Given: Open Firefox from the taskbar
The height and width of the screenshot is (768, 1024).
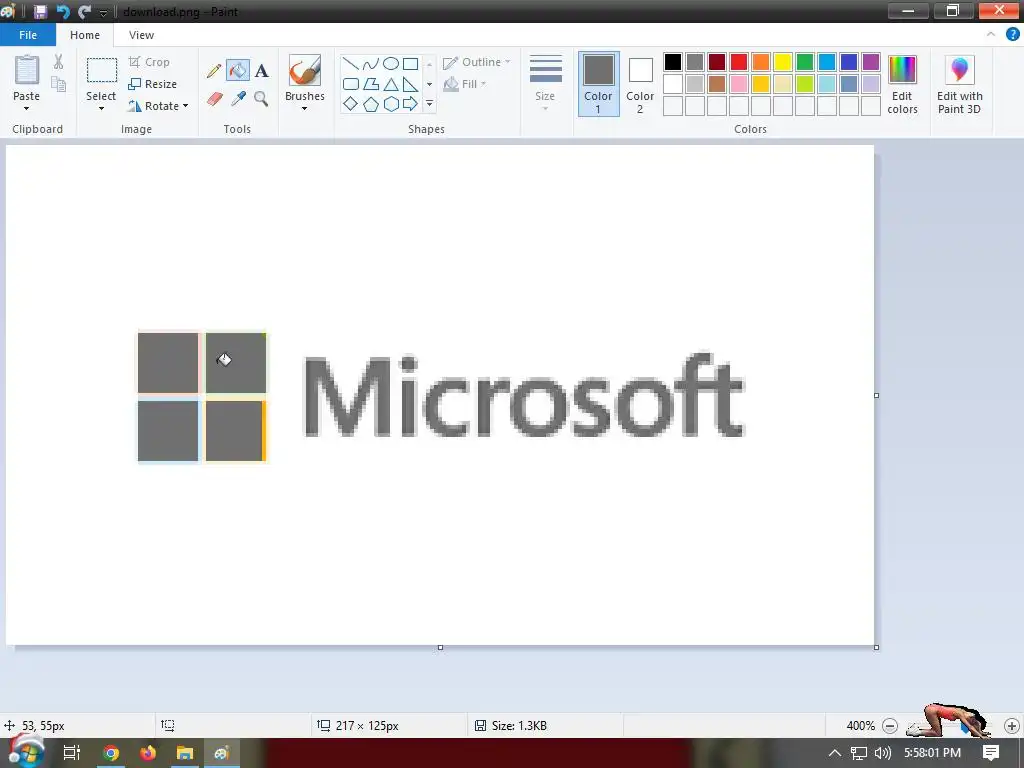Looking at the screenshot, I should coord(148,753).
